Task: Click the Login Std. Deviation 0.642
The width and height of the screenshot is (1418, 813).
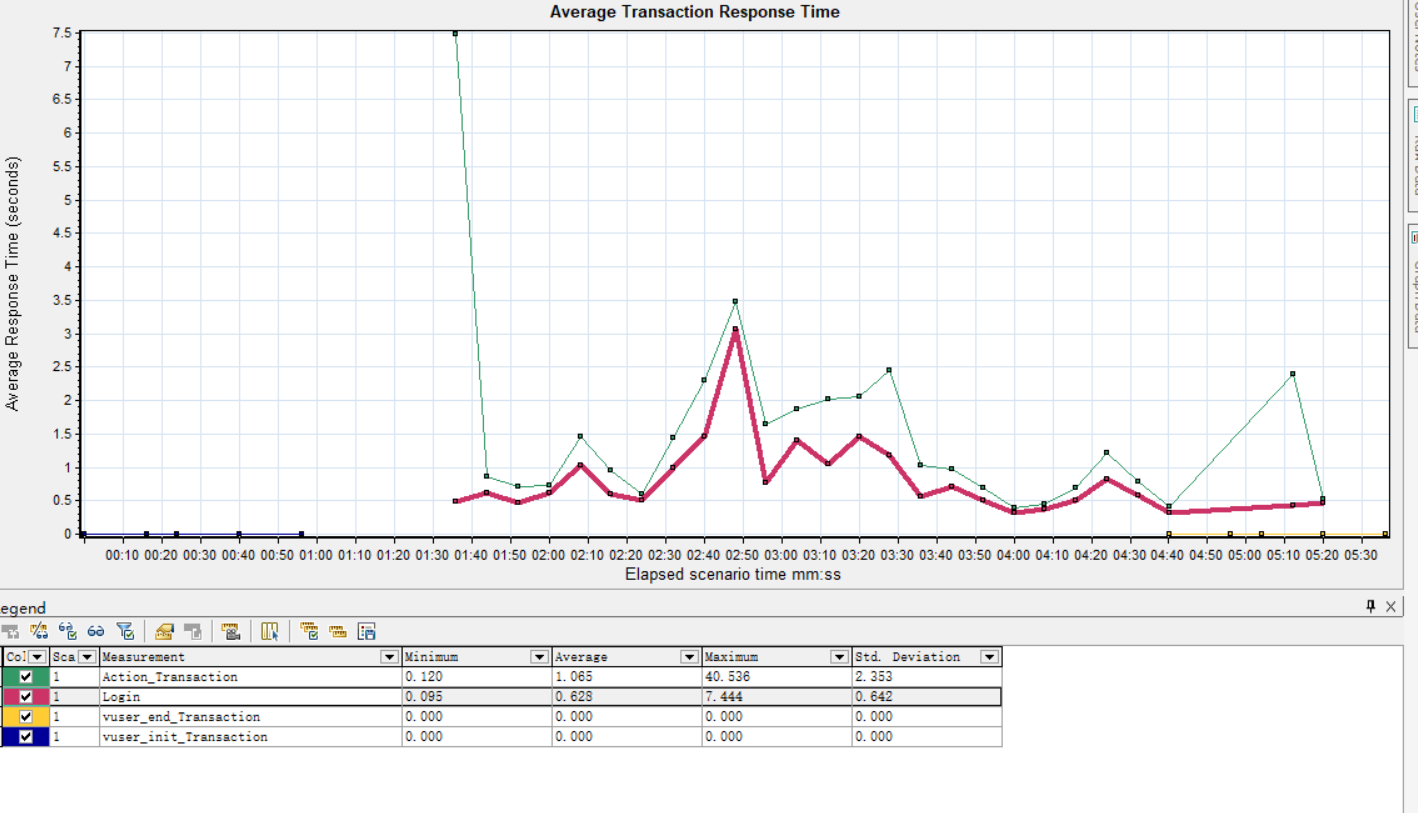Action: (x=873, y=697)
